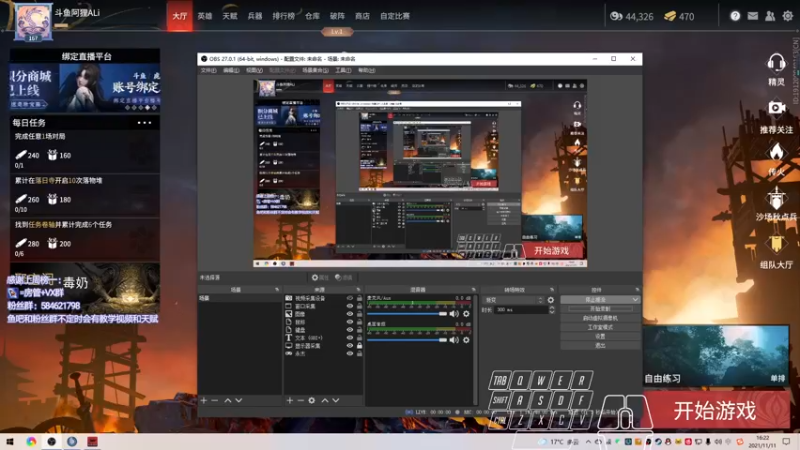Adjust transition duration 300 ms stepper arrows

(552, 310)
